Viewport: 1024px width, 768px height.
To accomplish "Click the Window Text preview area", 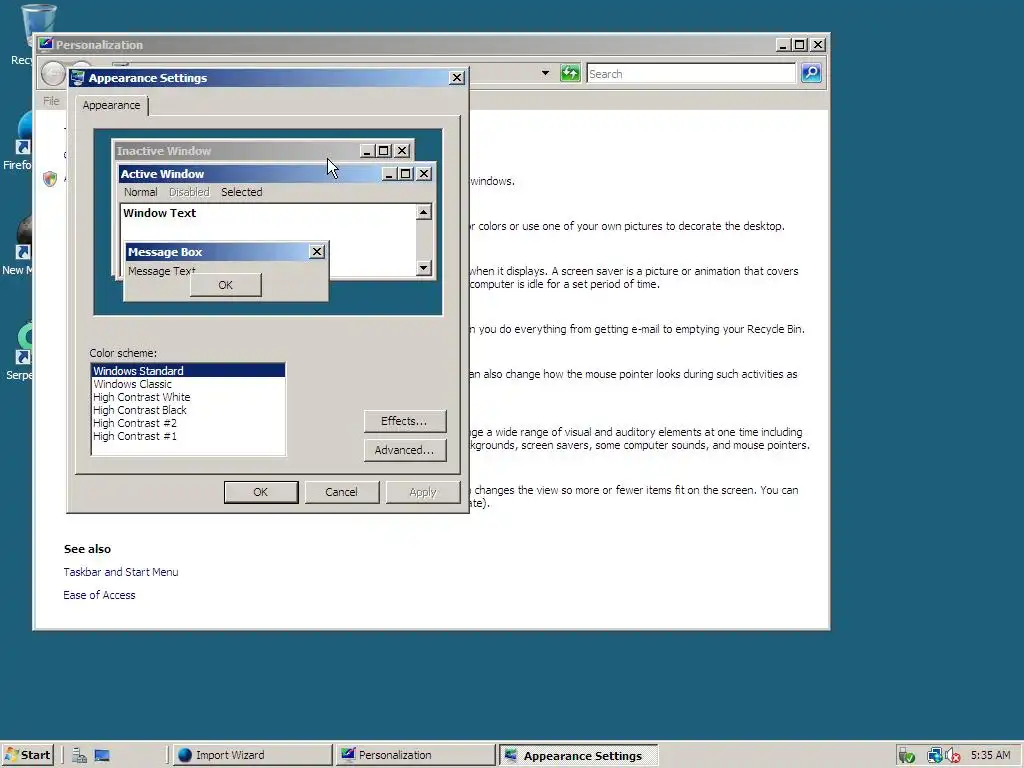I will point(268,222).
